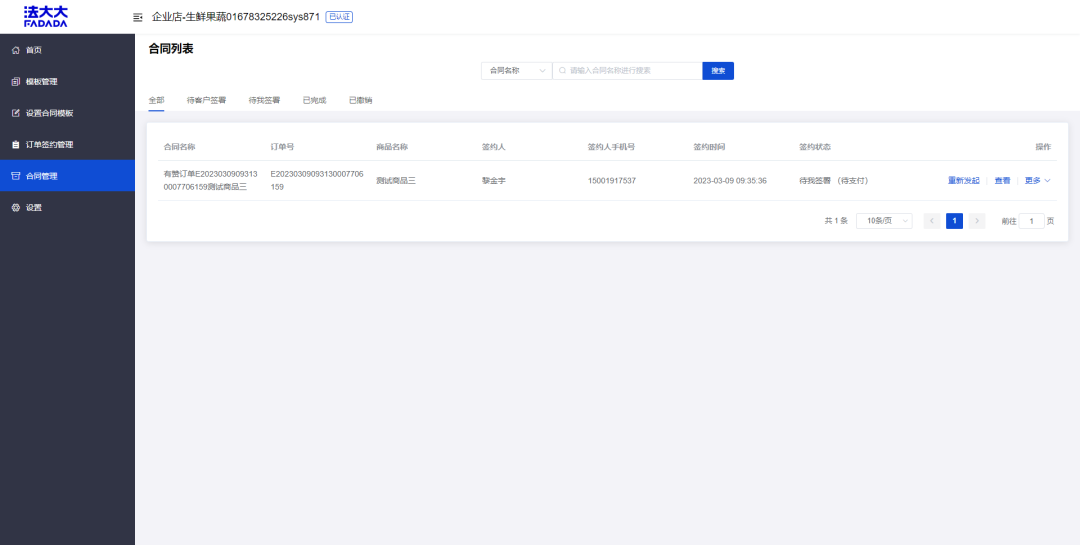Image resolution: width=1080 pixels, height=545 pixels.
Task: Expand the 更多 actions dropdown
Action: click(x=1037, y=181)
